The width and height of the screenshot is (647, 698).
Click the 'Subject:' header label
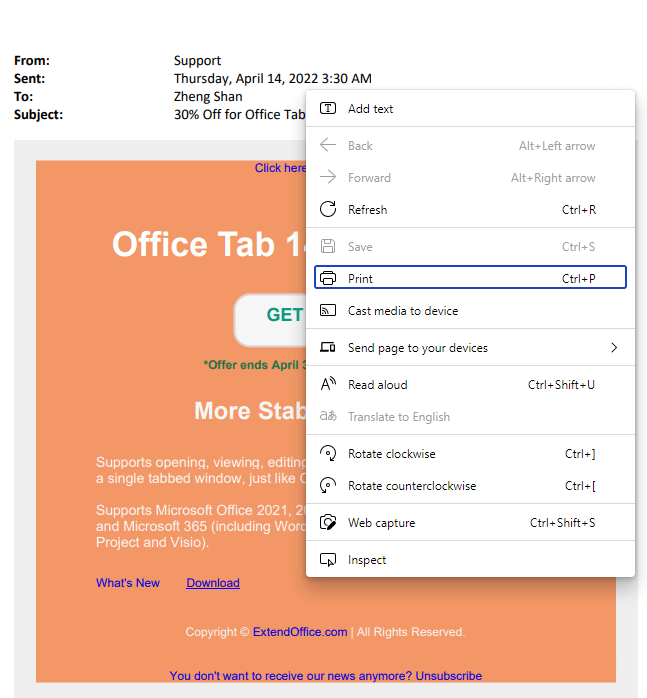(38, 114)
